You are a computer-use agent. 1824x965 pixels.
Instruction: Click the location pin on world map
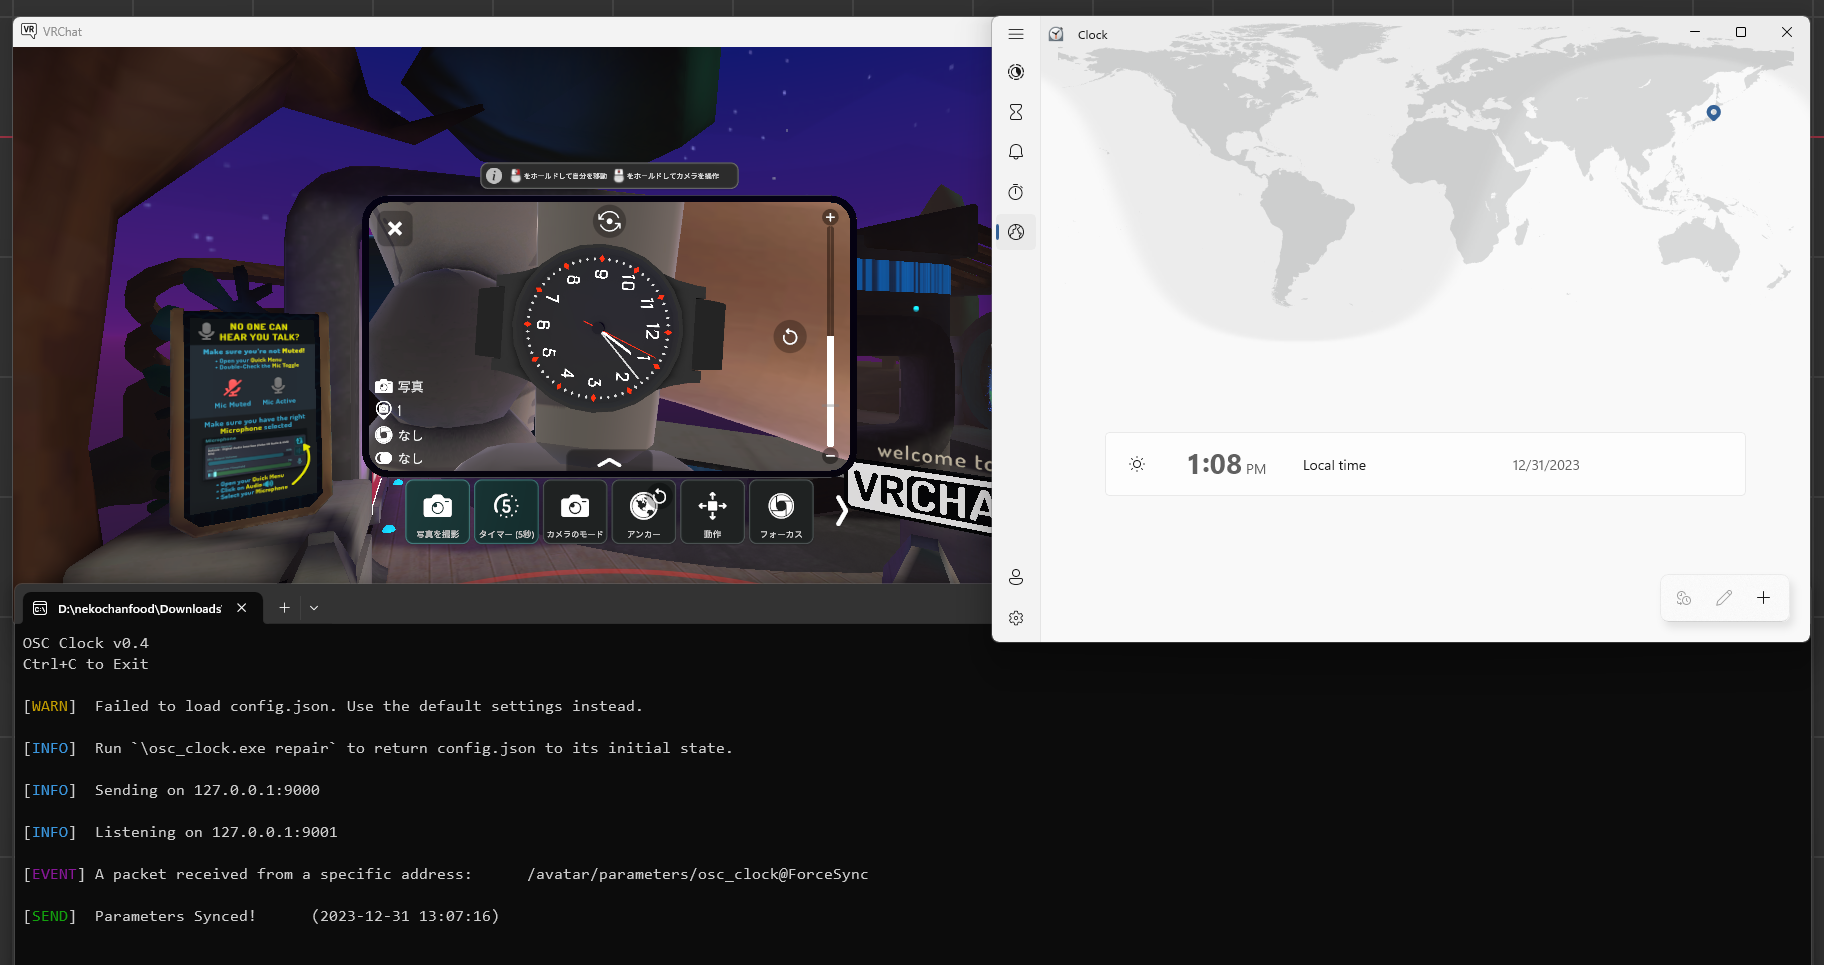pos(1713,113)
